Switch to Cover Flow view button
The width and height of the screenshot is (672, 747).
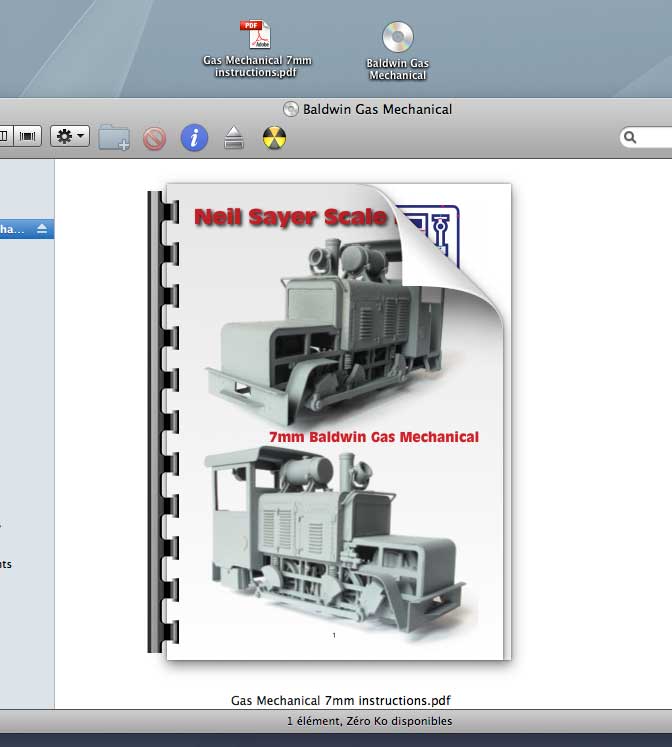[x=28, y=136]
